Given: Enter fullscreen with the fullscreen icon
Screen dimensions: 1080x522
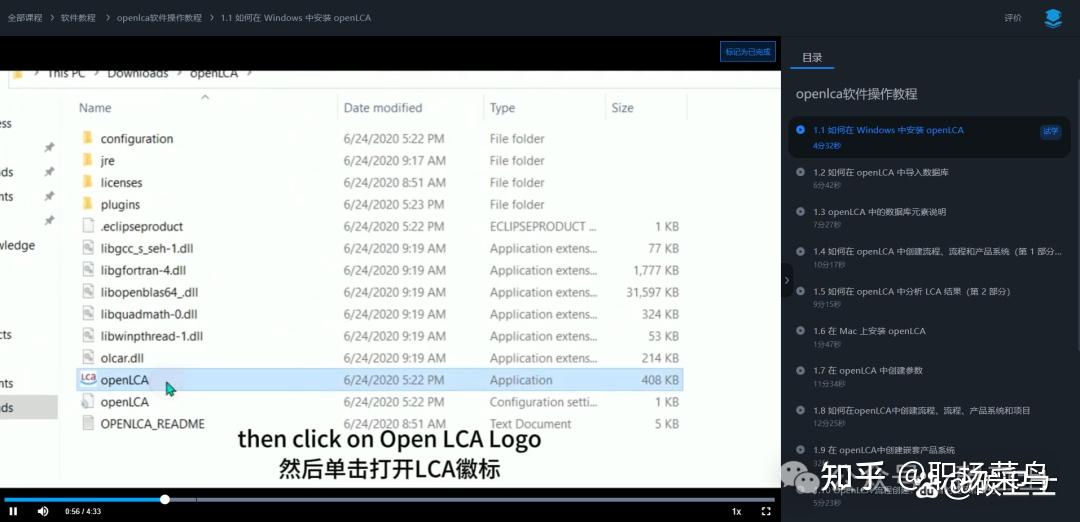Looking at the screenshot, I should [765, 511].
